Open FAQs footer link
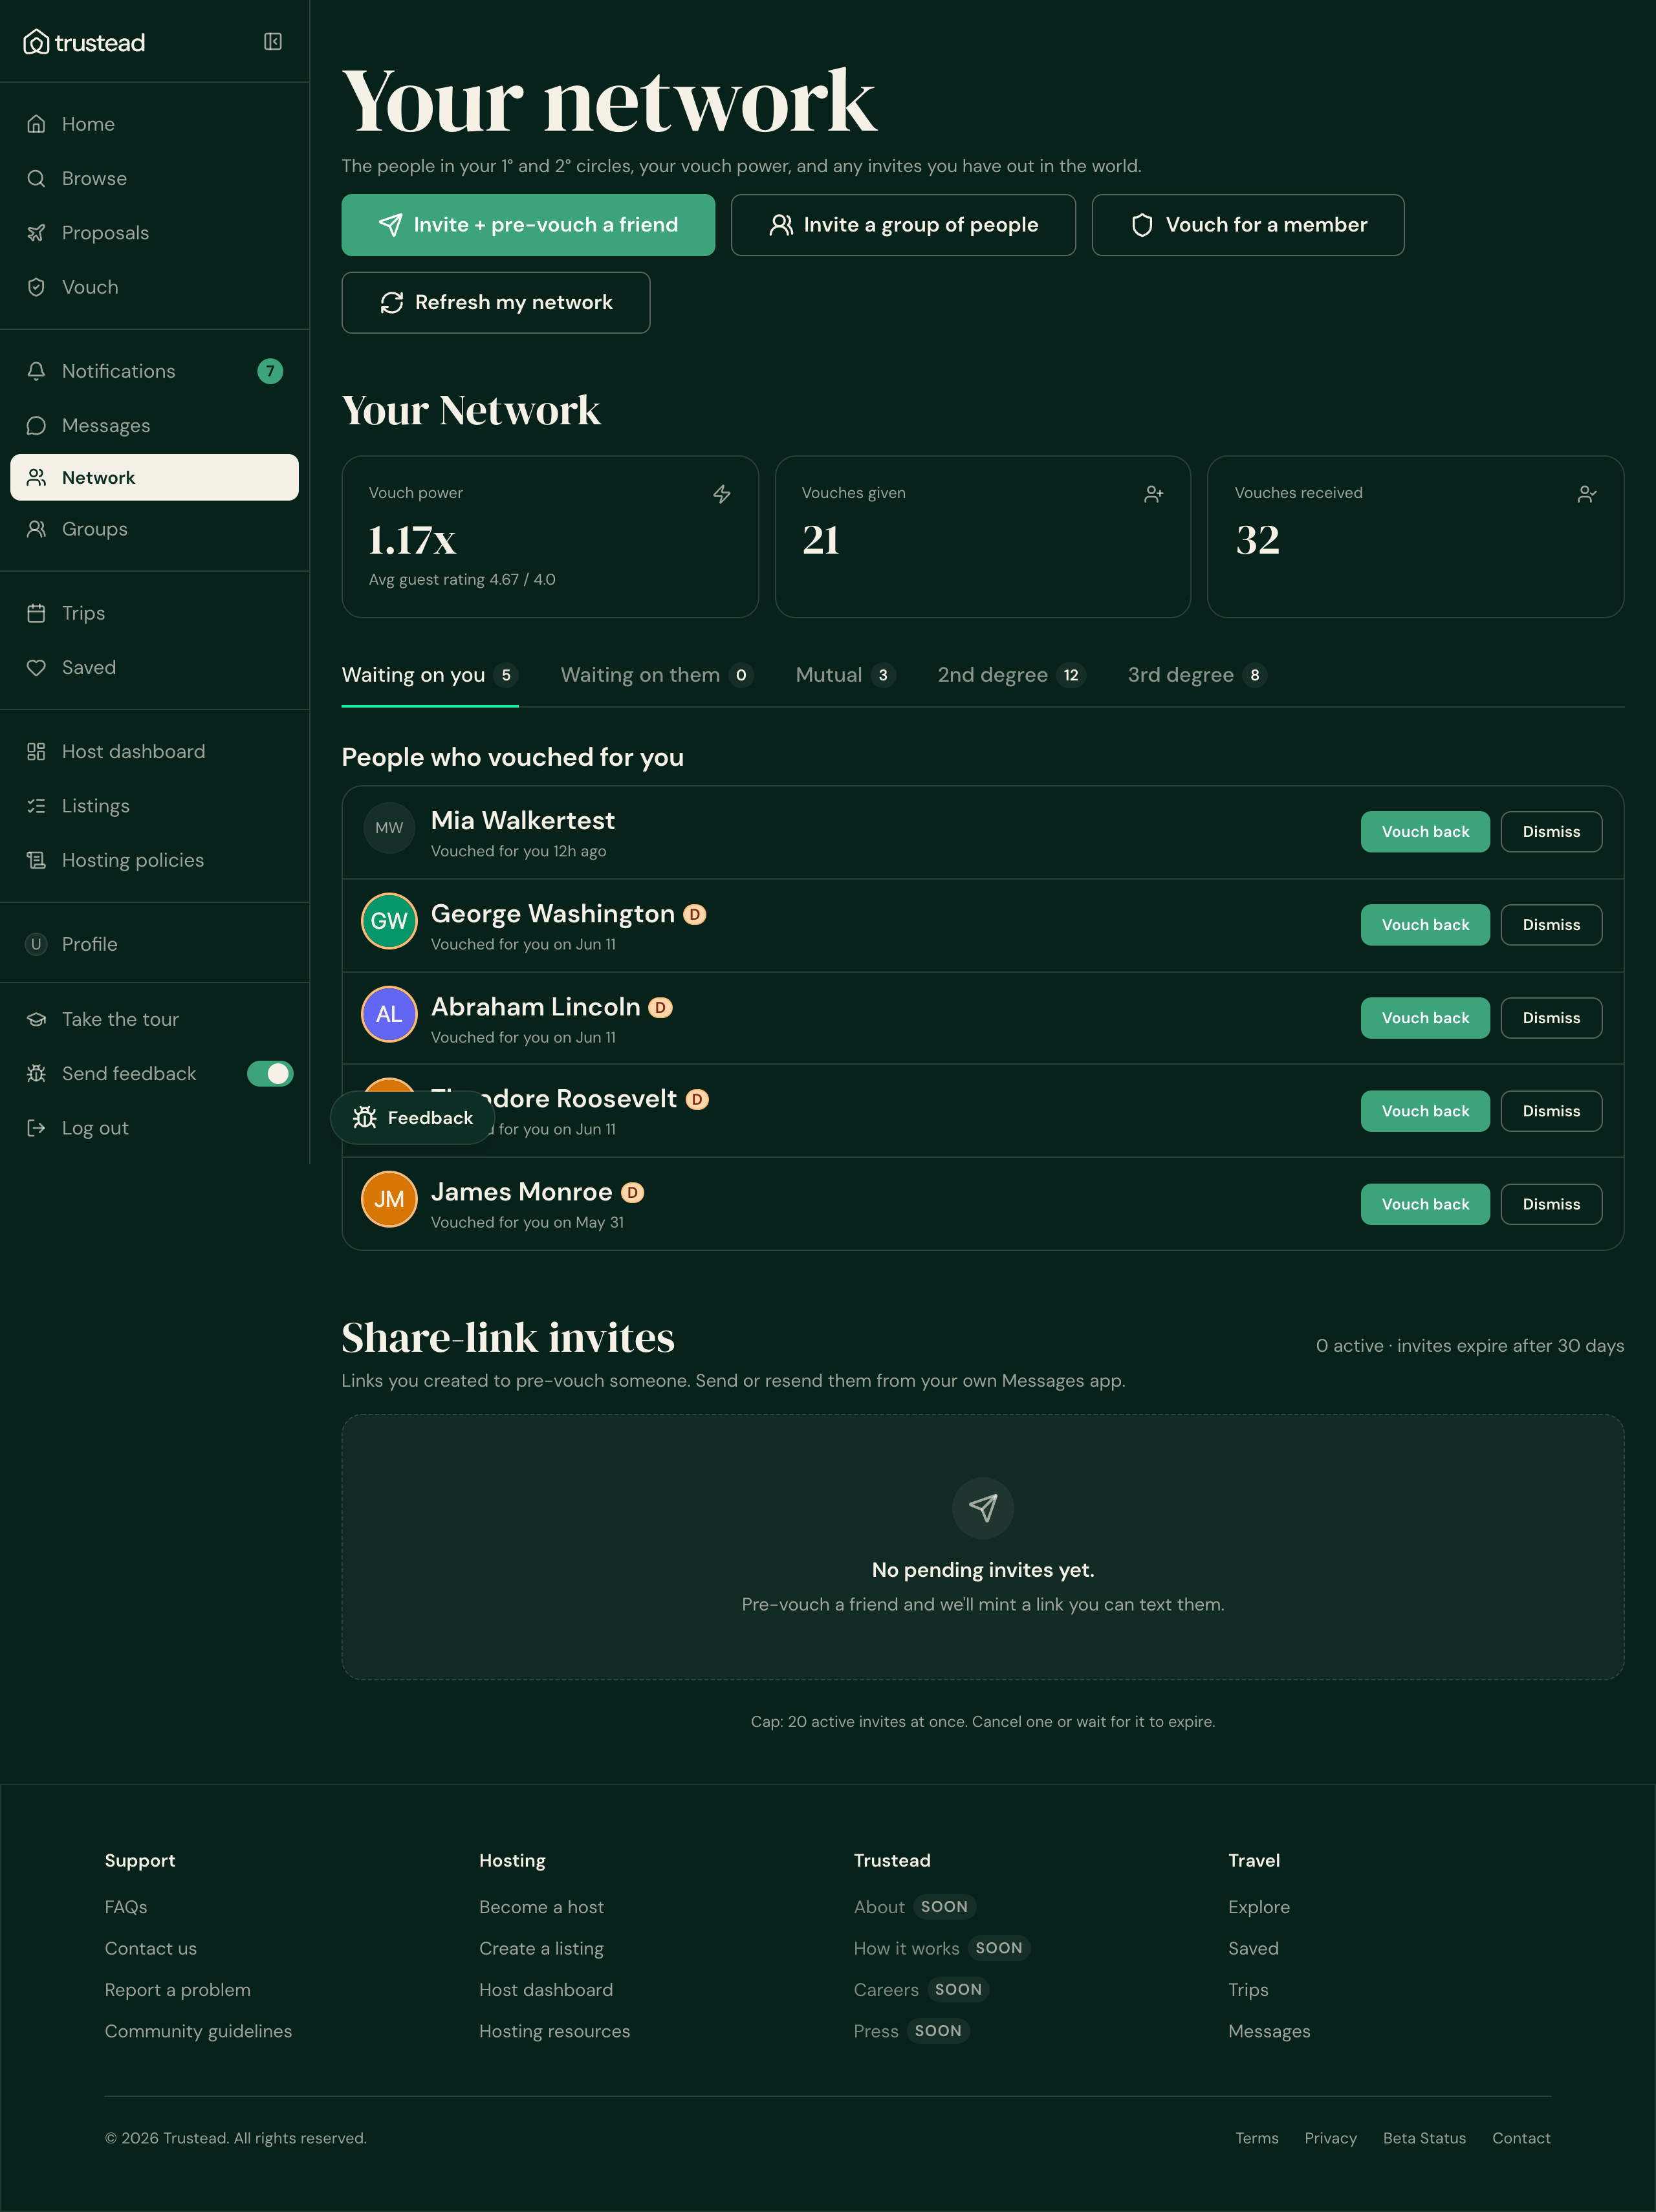 click(126, 1907)
